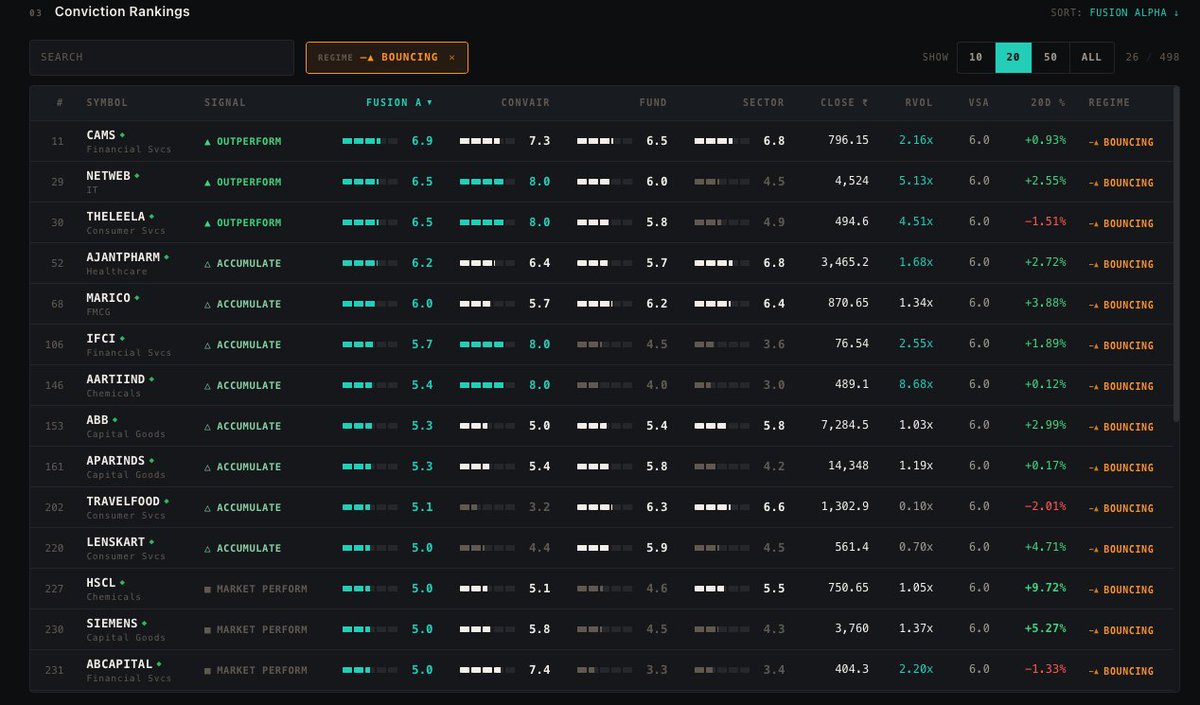Click the -2.01% 20D change value
This screenshot has width=1200, height=705.
click(1045, 507)
